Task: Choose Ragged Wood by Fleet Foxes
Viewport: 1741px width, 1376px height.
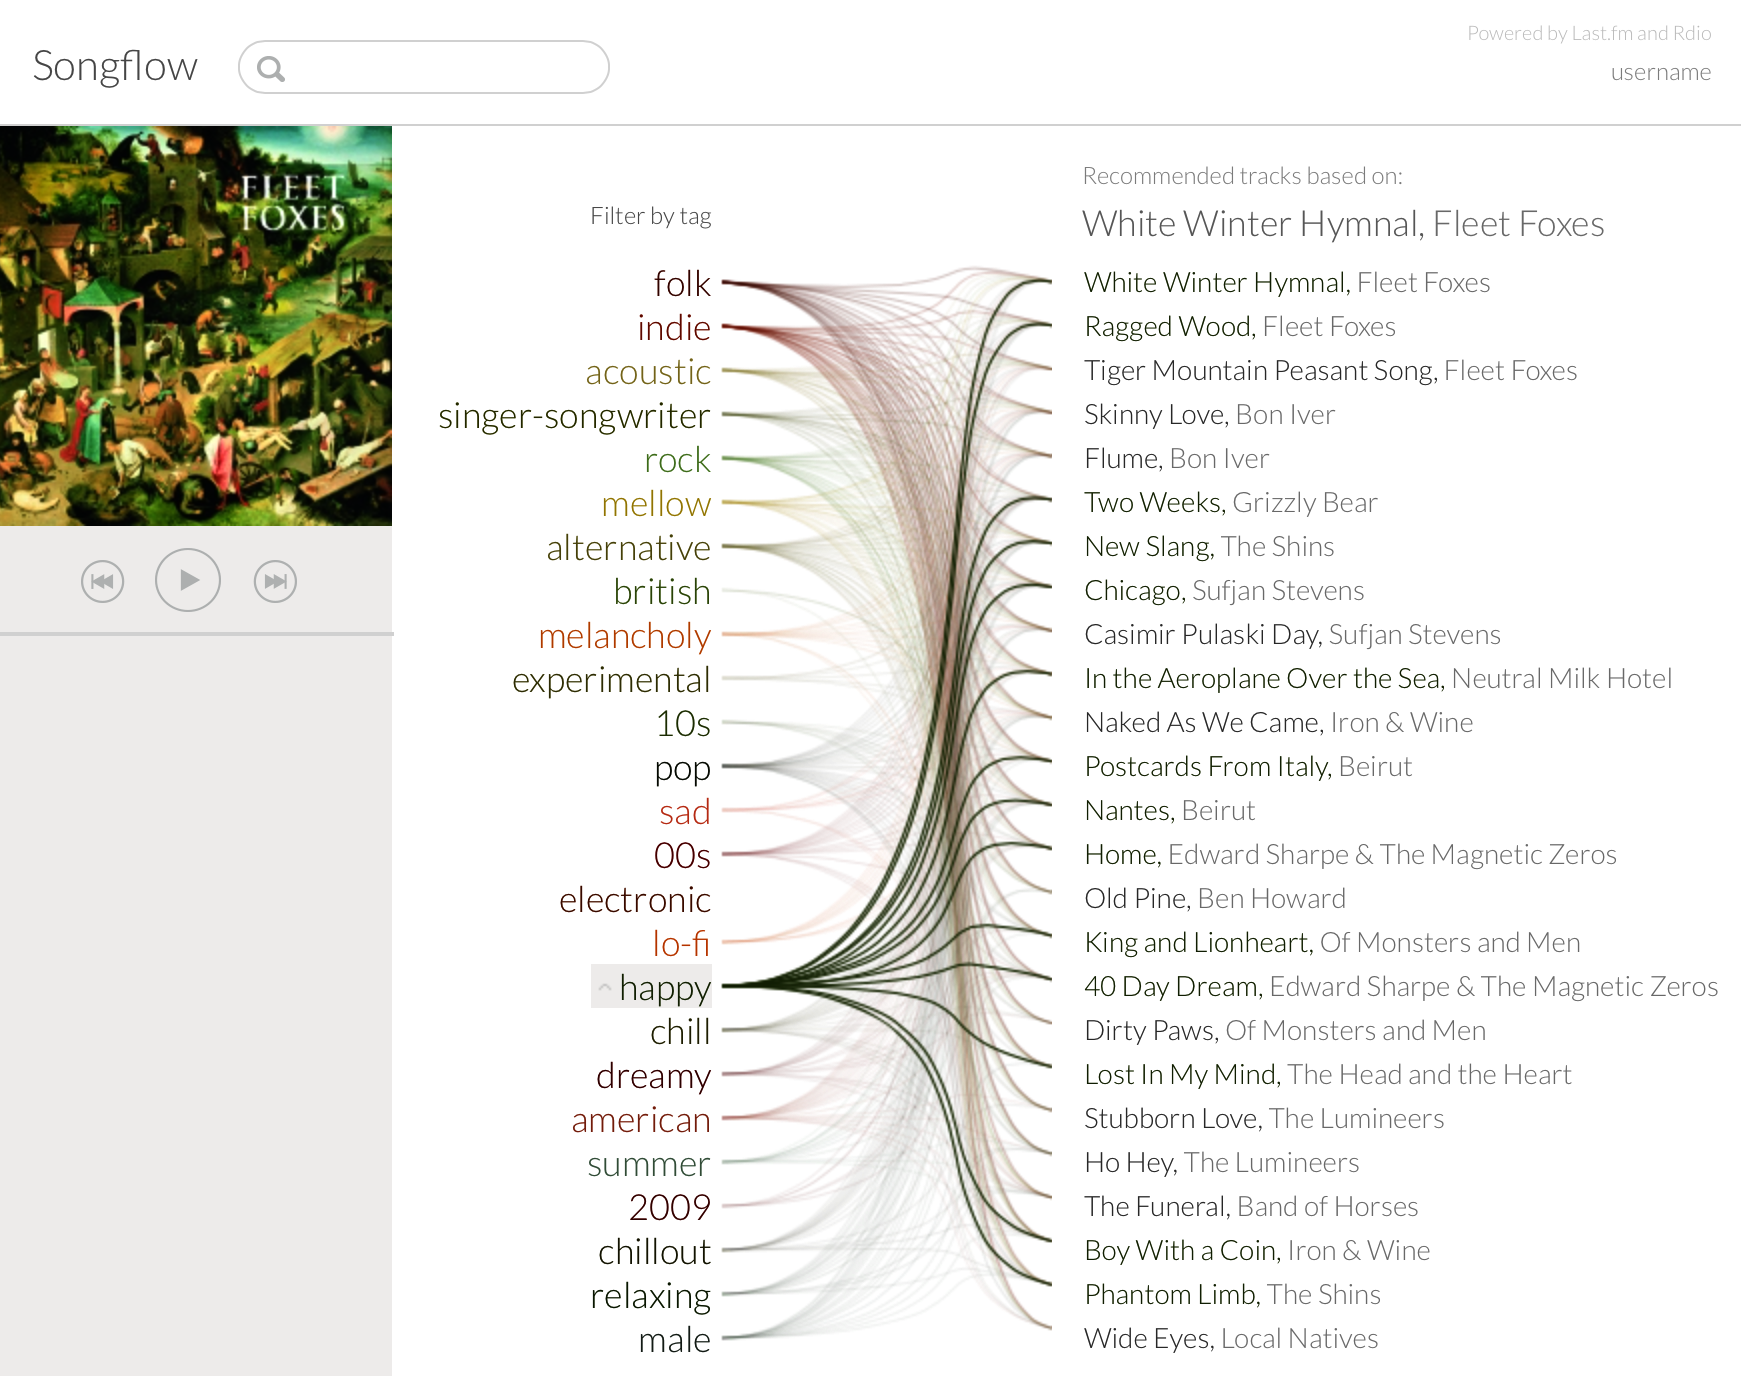Action: click(1240, 327)
